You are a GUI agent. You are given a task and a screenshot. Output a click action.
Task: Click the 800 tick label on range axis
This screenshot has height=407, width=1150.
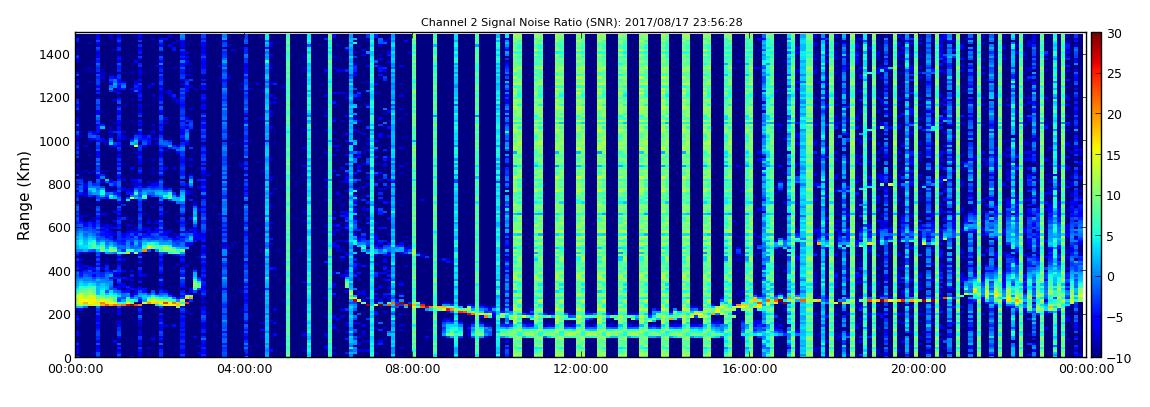59,184
